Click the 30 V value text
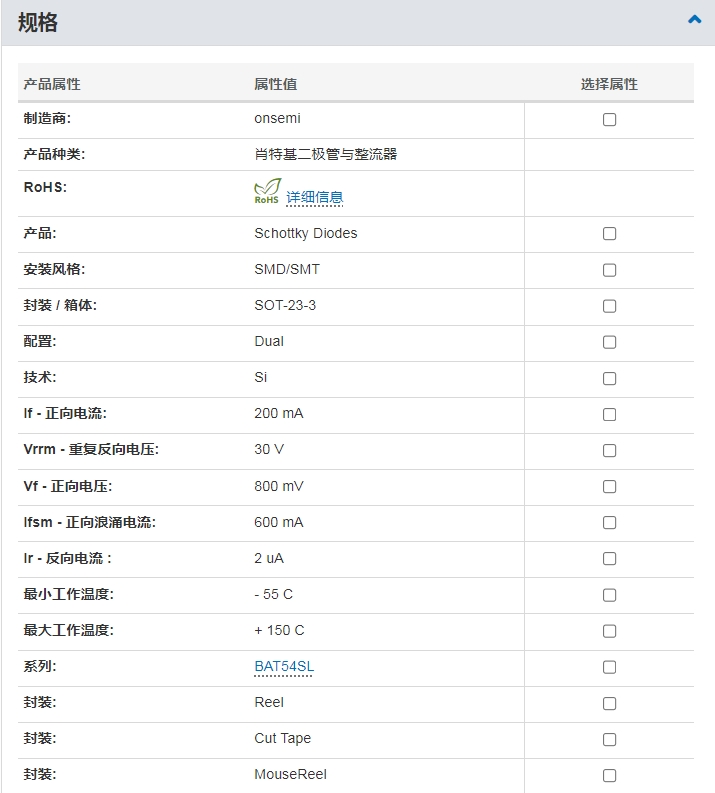This screenshot has height=793, width=715. pos(269,449)
